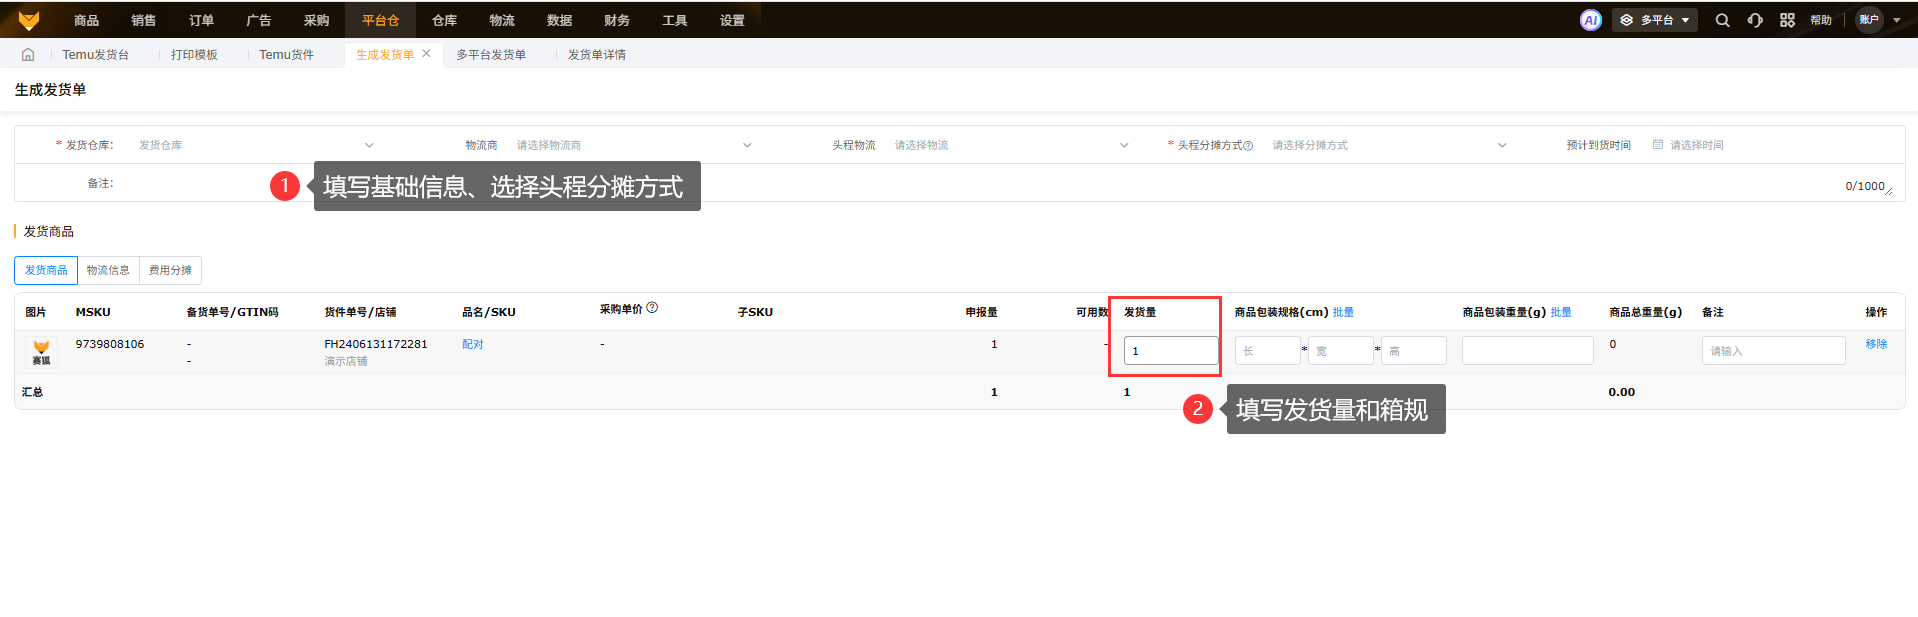Screen dimensions: 1918x617
Task: Click help icon next to 采购单价
Action: click(652, 308)
